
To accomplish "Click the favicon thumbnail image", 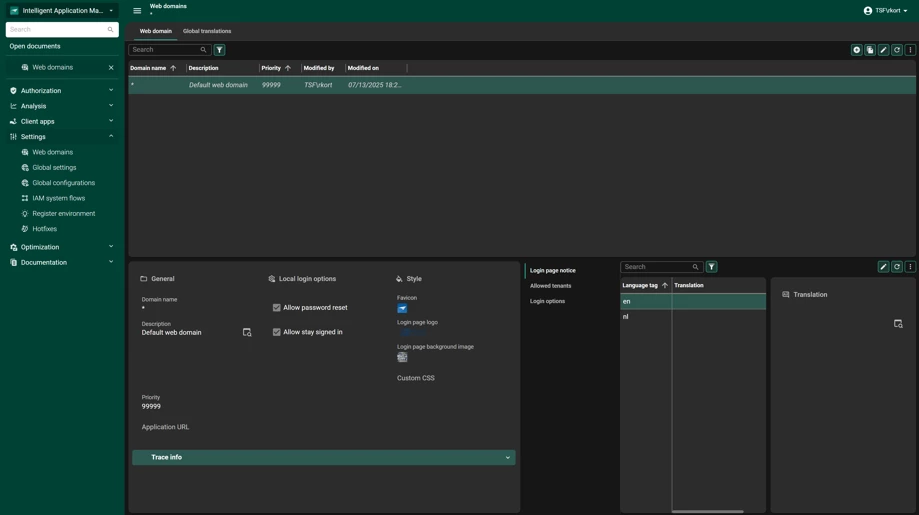I will 402,309.
